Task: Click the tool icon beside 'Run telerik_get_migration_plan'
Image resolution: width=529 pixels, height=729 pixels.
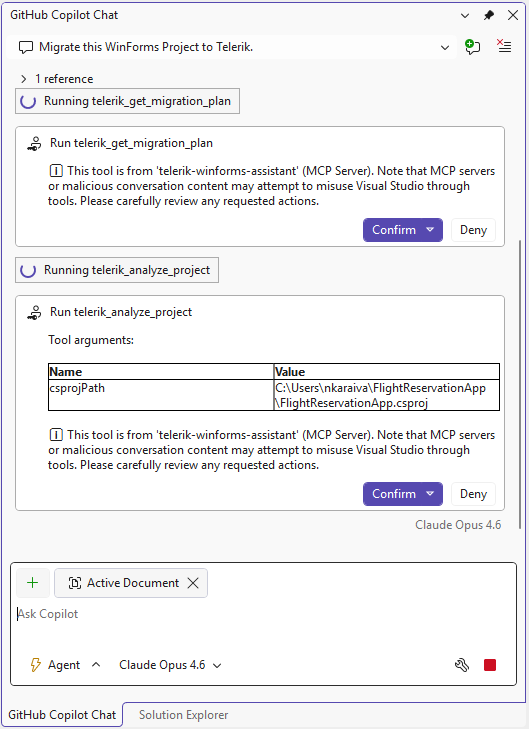Action: point(34,143)
